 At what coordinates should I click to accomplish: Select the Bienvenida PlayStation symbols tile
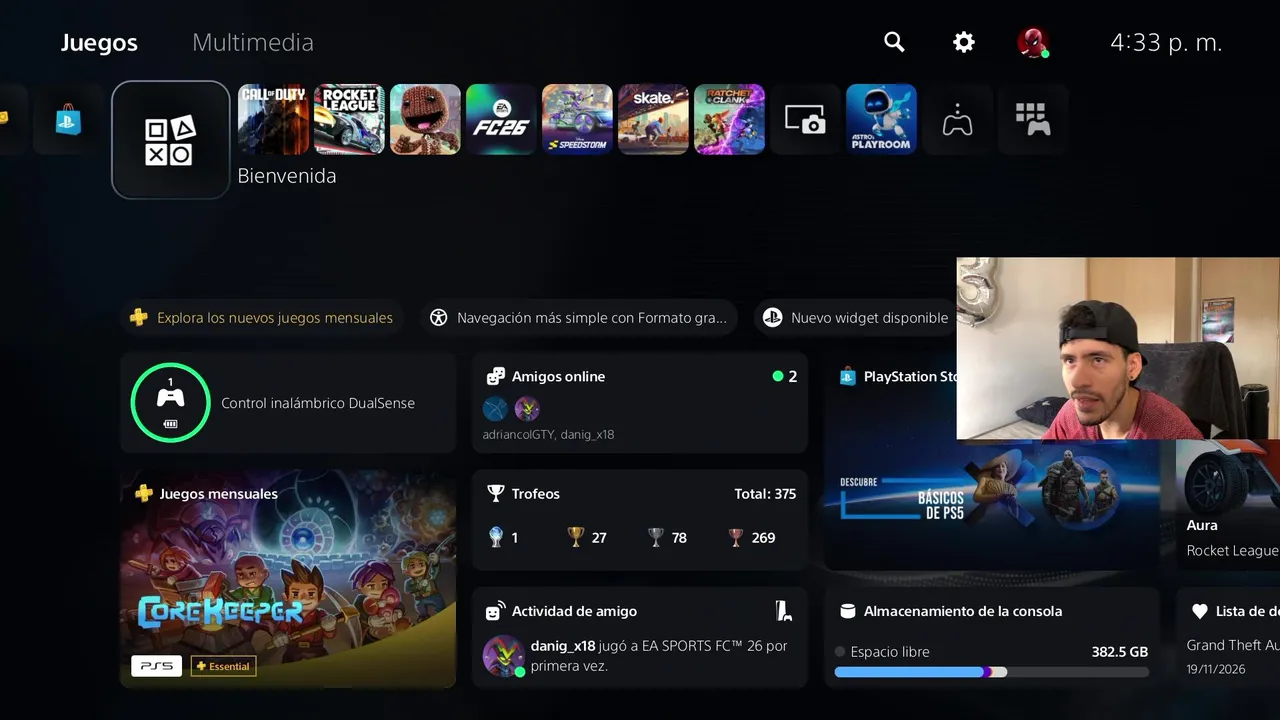click(171, 140)
